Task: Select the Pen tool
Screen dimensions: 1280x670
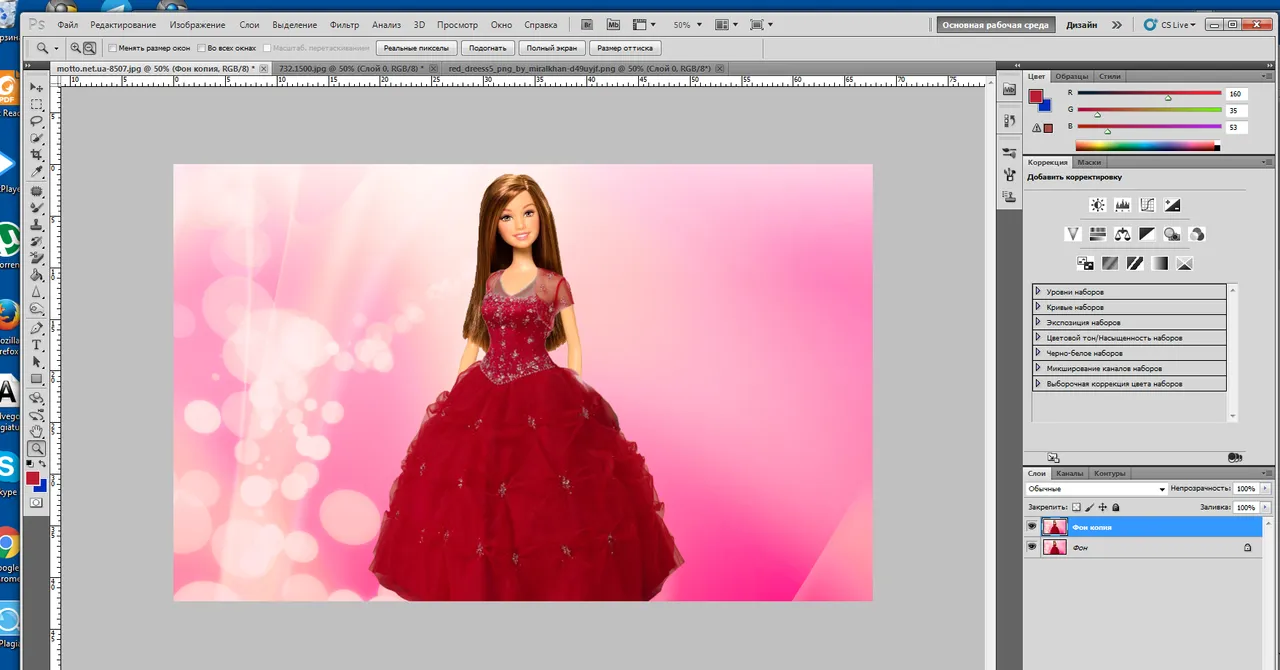Action: [x=37, y=328]
